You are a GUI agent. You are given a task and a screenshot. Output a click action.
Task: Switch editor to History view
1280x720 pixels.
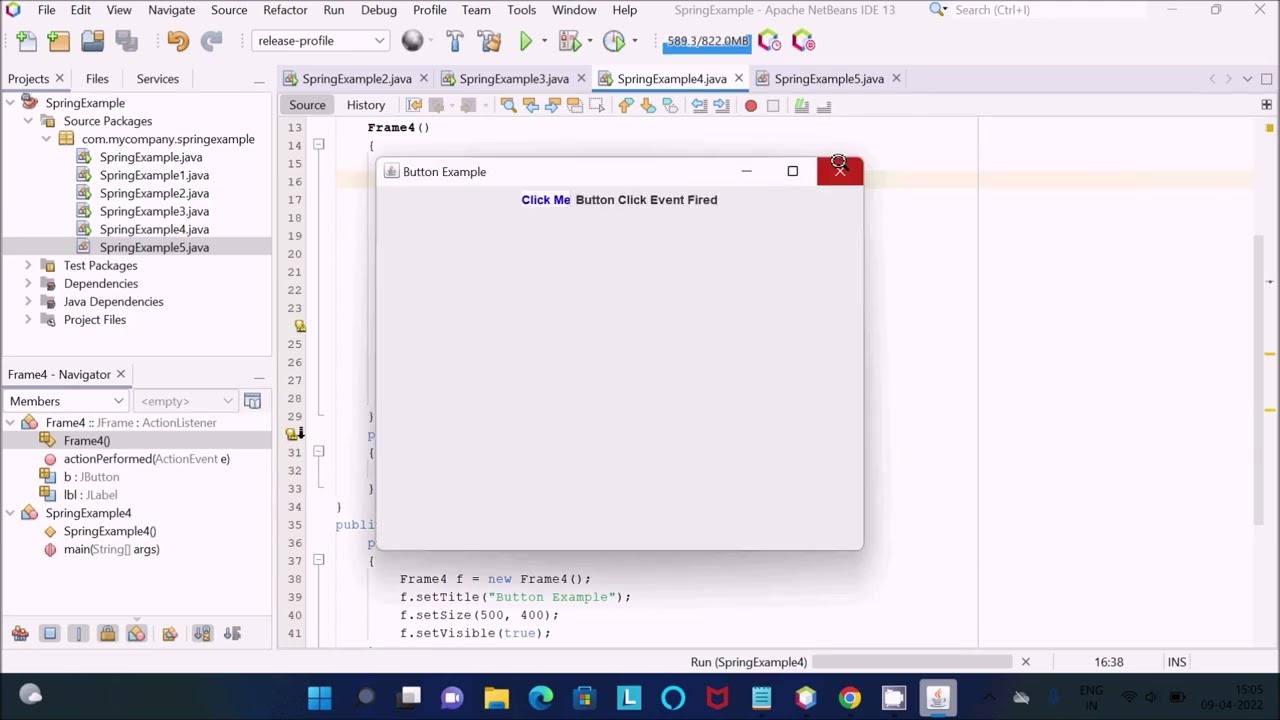(365, 105)
